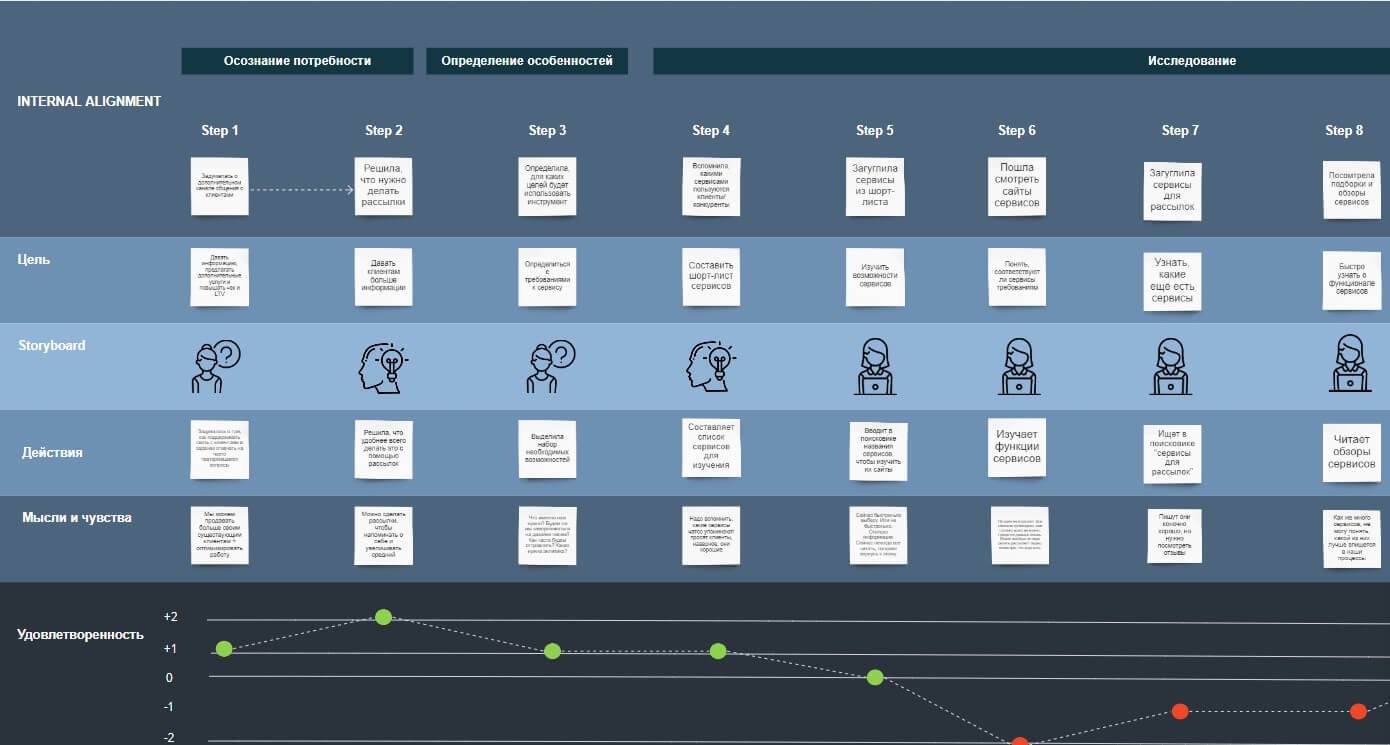The width and height of the screenshot is (1390, 745).
Task: Select the 'Определение особенностей' phase header
Action: [527, 61]
